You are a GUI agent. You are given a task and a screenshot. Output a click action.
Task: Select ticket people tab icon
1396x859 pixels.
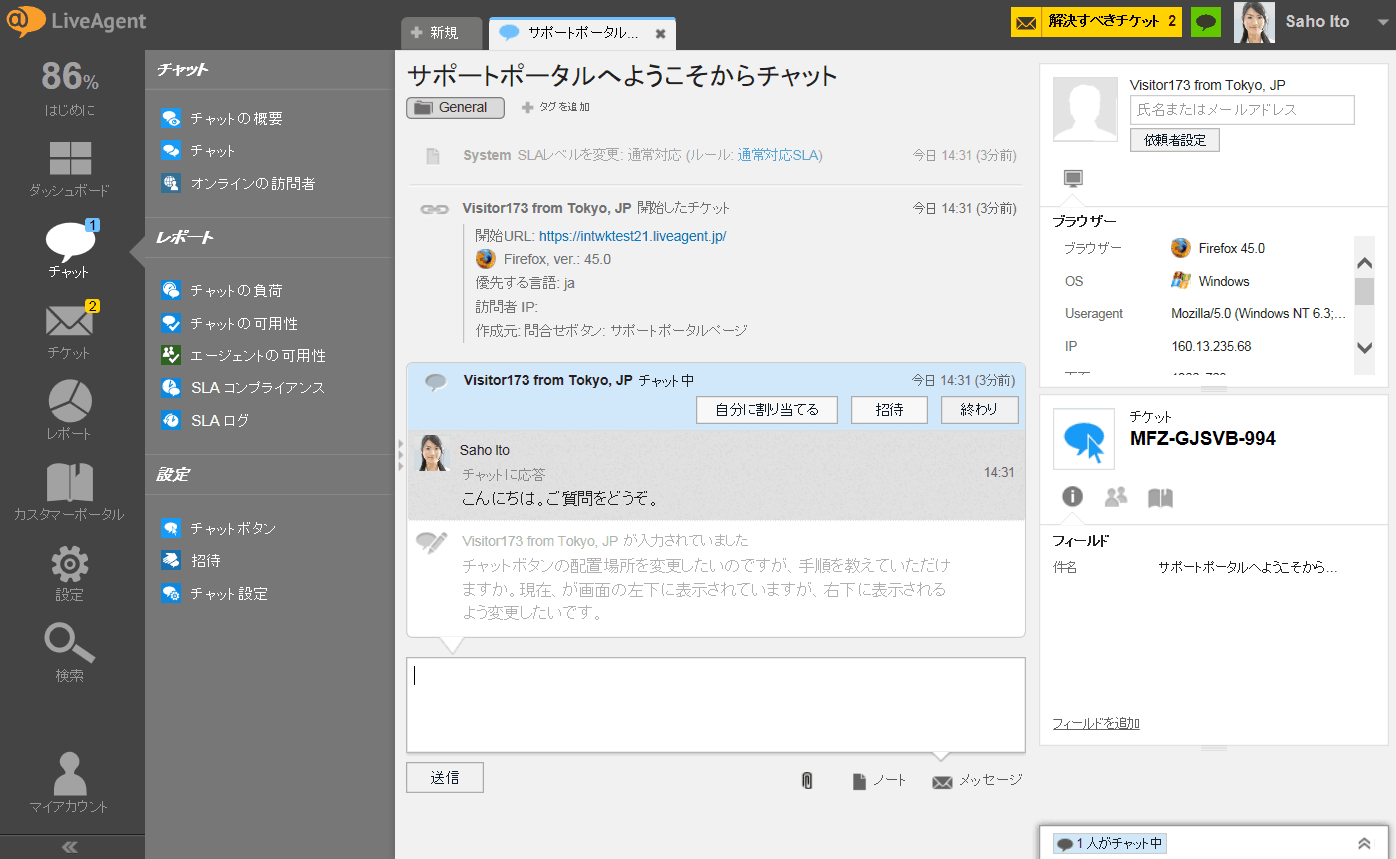coord(1116,496)
